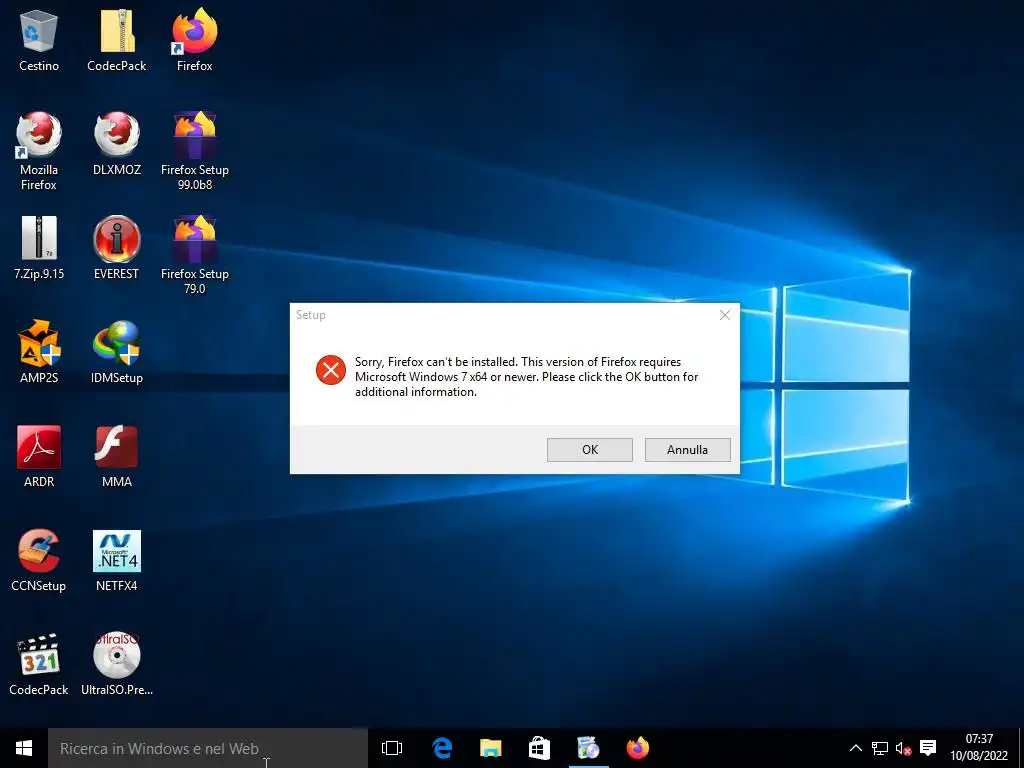
Task: Select the Mozilla Firefox desktop shortcut
Action: [39, 152]
